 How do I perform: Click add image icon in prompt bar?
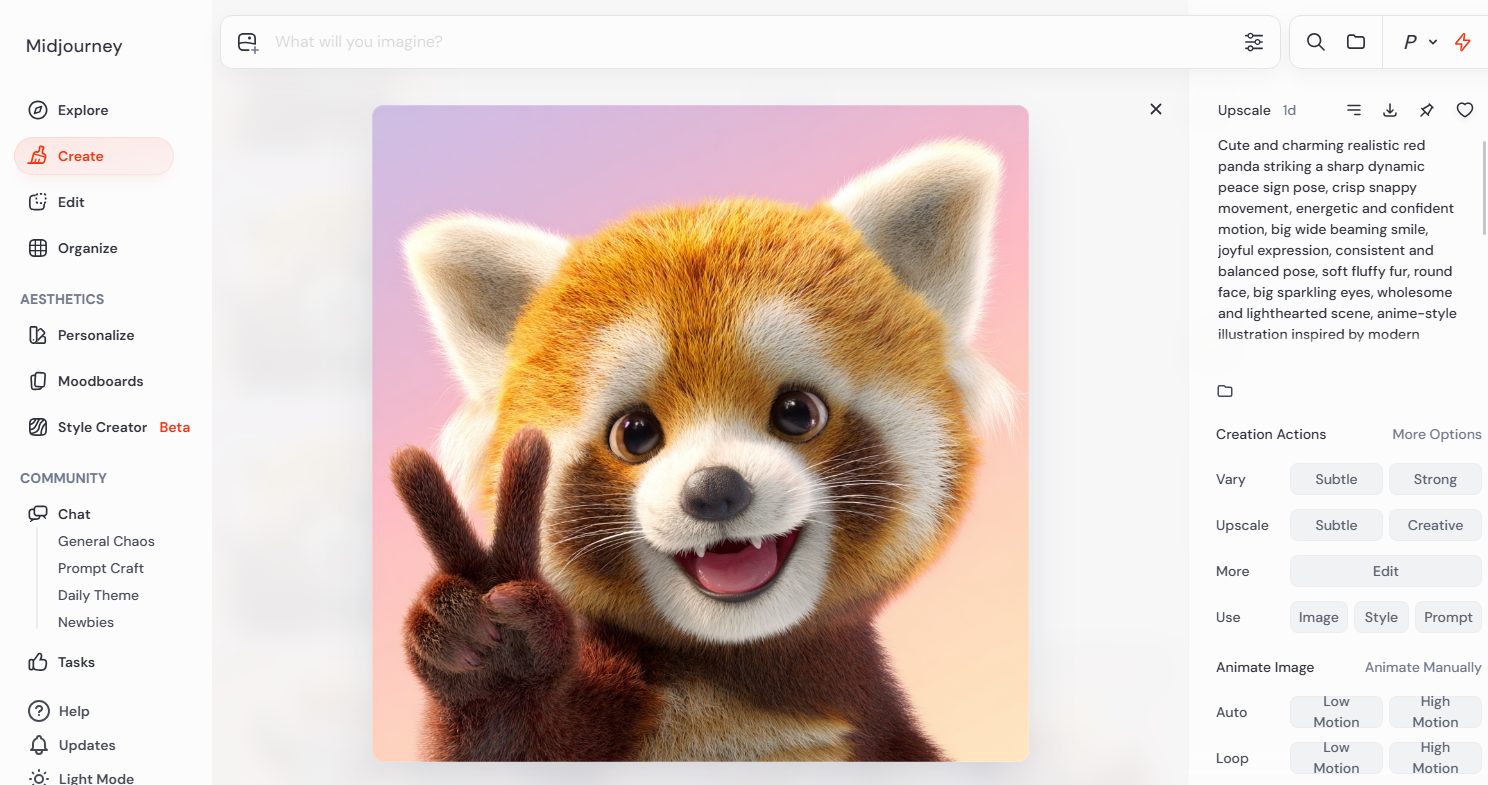pos(248,42)
